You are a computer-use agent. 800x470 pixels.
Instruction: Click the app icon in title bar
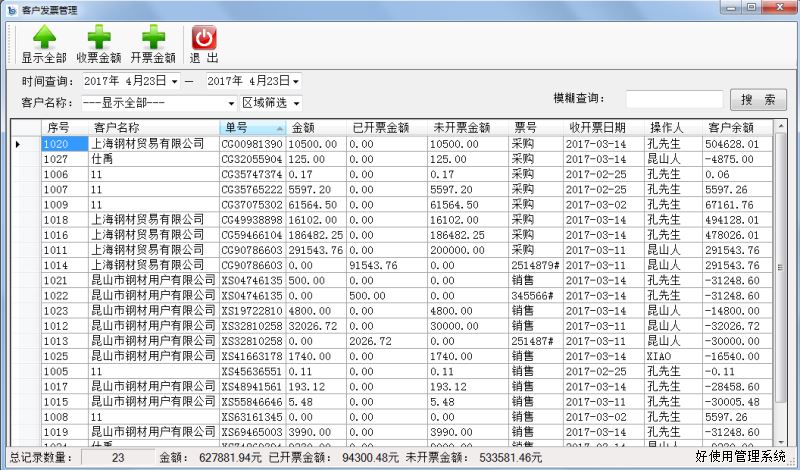[9, 7]
